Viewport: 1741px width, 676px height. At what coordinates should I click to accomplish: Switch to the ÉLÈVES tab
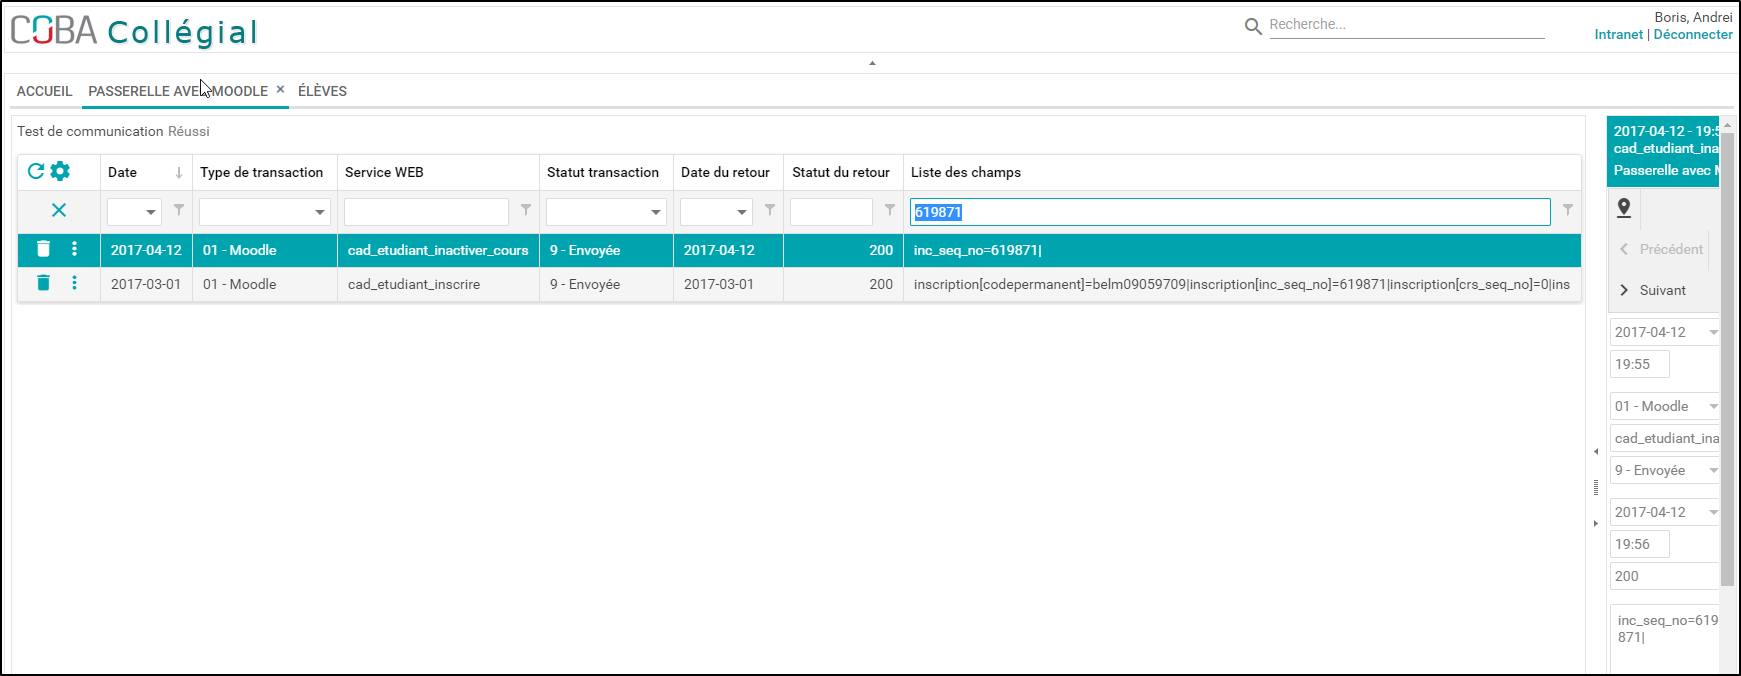(322, 91)
